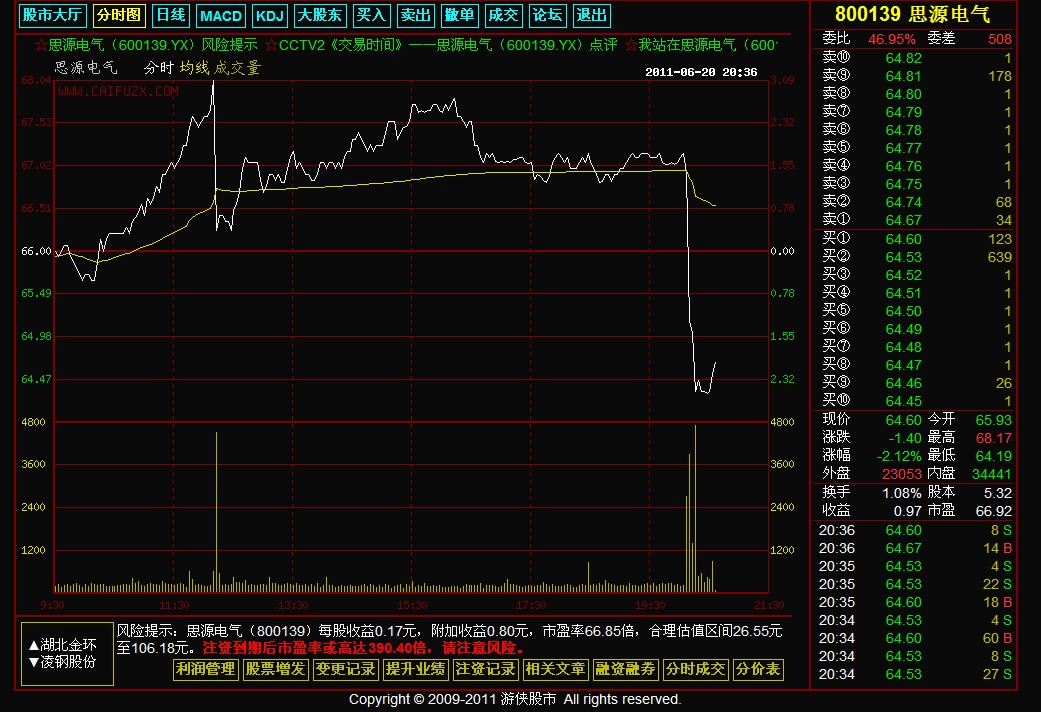Open the 股市大厅 stock hall tab
Screen dimensions: 1041x712
(x=53, y=15)
